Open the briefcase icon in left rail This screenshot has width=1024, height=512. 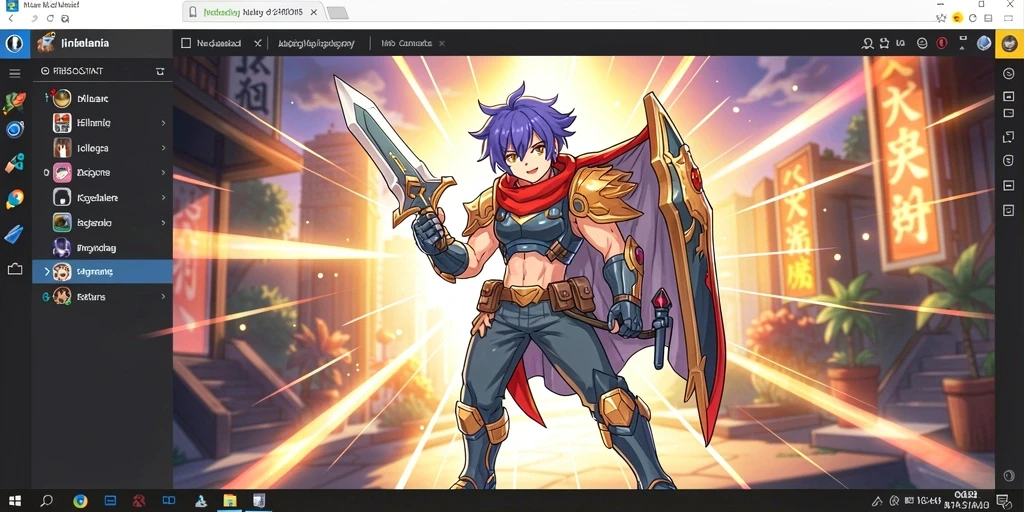14,269
